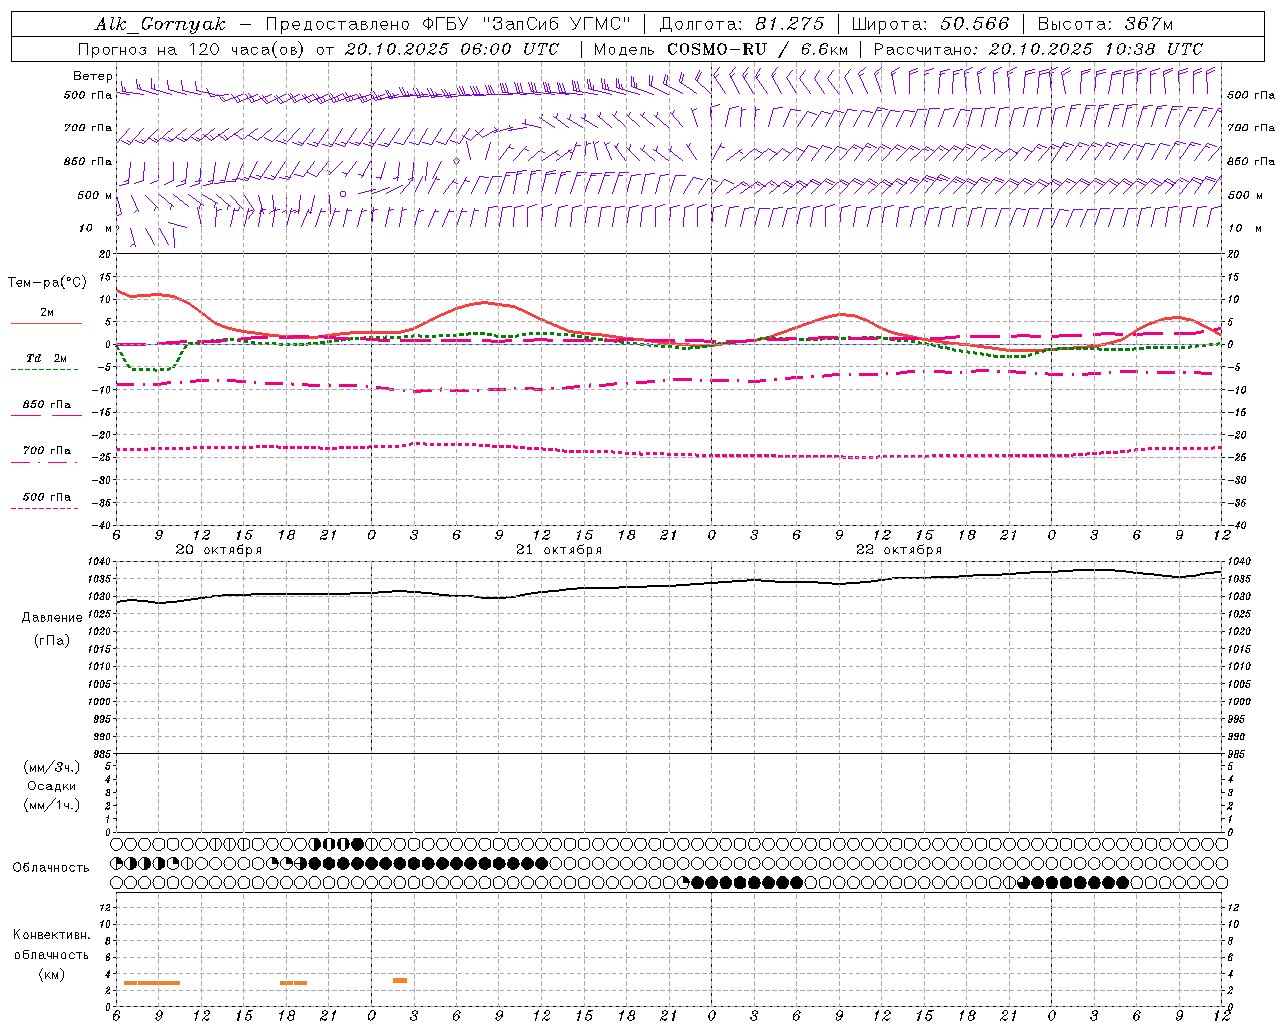Select the 21 октября date label
Image resolution: width=1280 pixels, height=1024 pixels.
pos(559,550)
